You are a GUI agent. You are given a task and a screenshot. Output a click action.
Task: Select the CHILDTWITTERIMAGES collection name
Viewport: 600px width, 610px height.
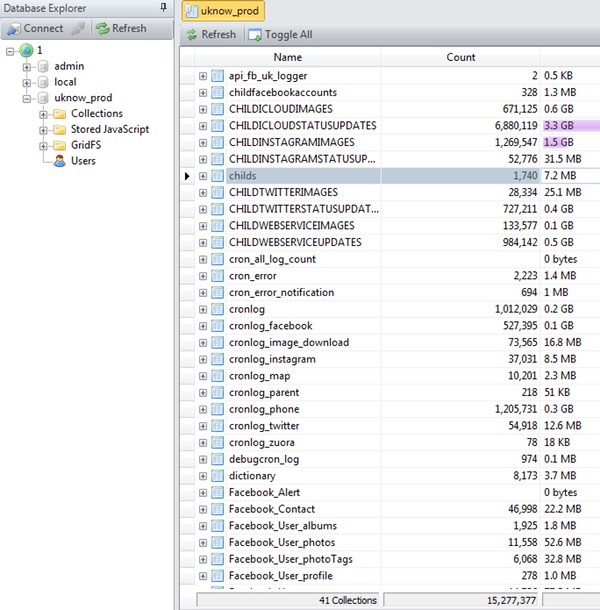(x=283, y=192)
